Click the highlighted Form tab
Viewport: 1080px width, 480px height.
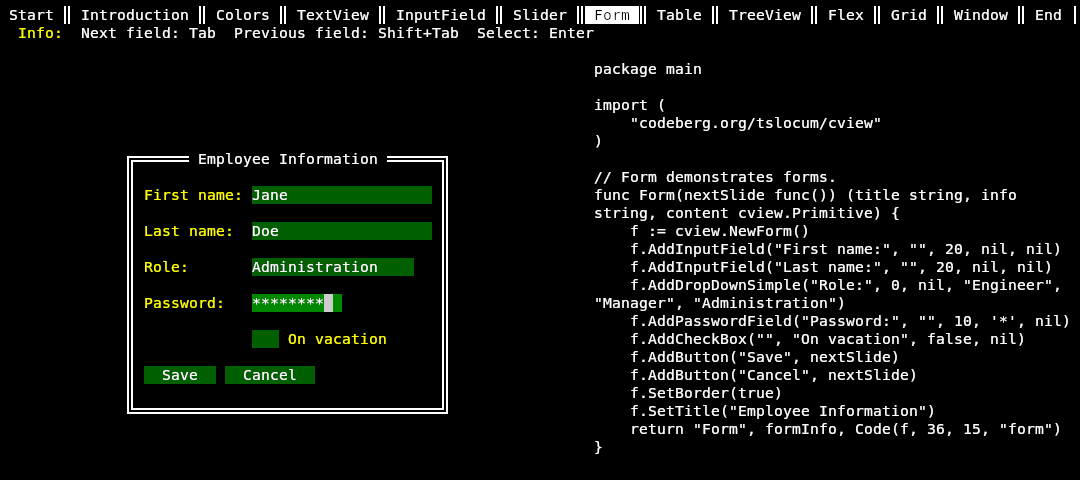coord(611,15)
